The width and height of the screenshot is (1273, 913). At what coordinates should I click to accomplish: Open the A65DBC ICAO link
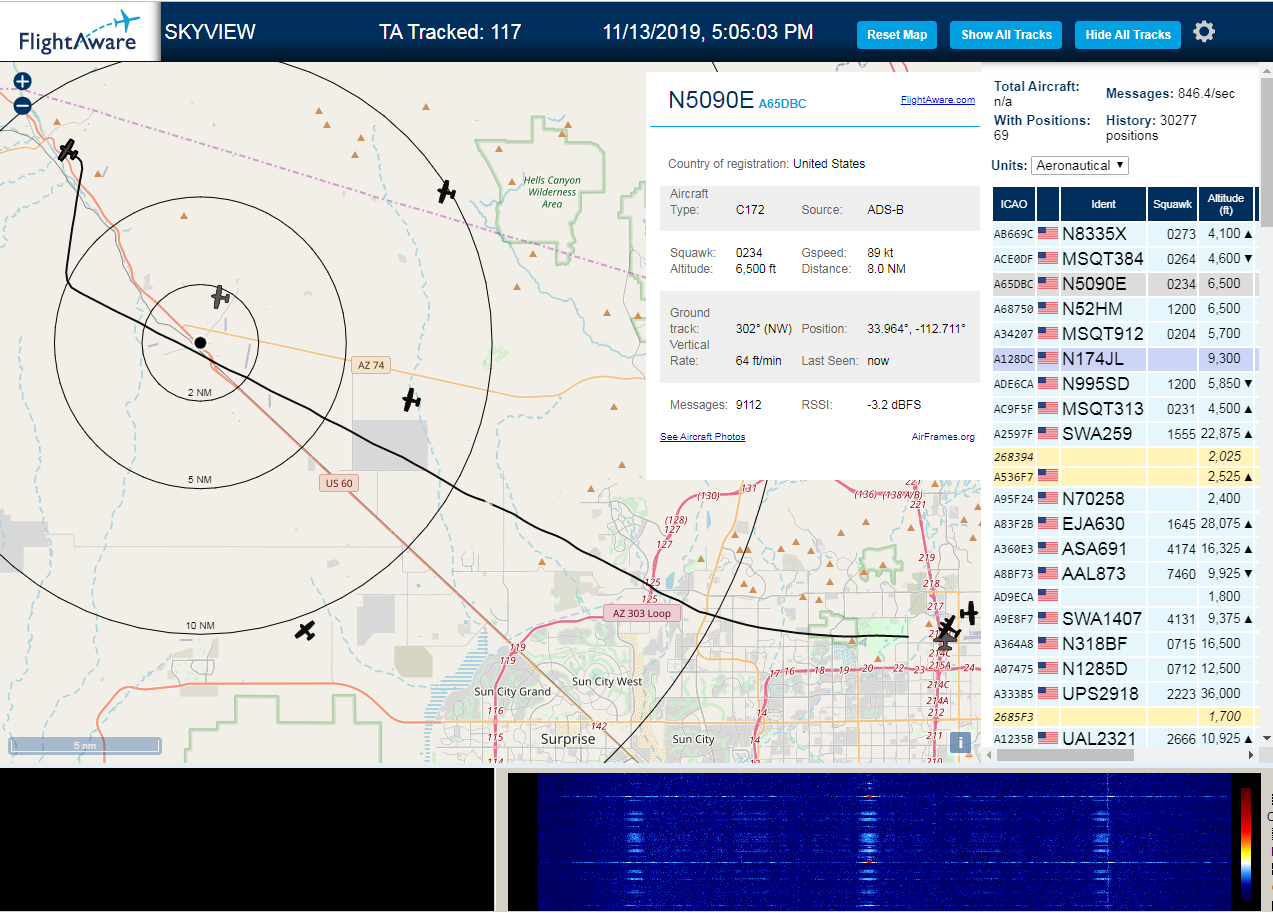[x=782, y=103]
